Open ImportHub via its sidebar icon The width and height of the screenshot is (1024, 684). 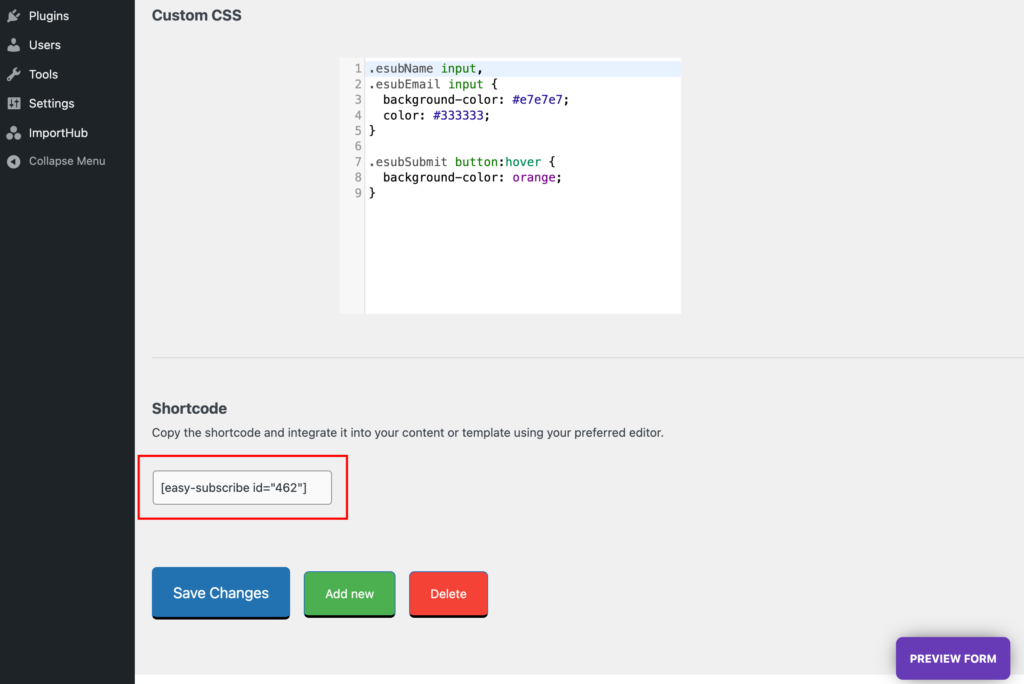click(14, 133)
